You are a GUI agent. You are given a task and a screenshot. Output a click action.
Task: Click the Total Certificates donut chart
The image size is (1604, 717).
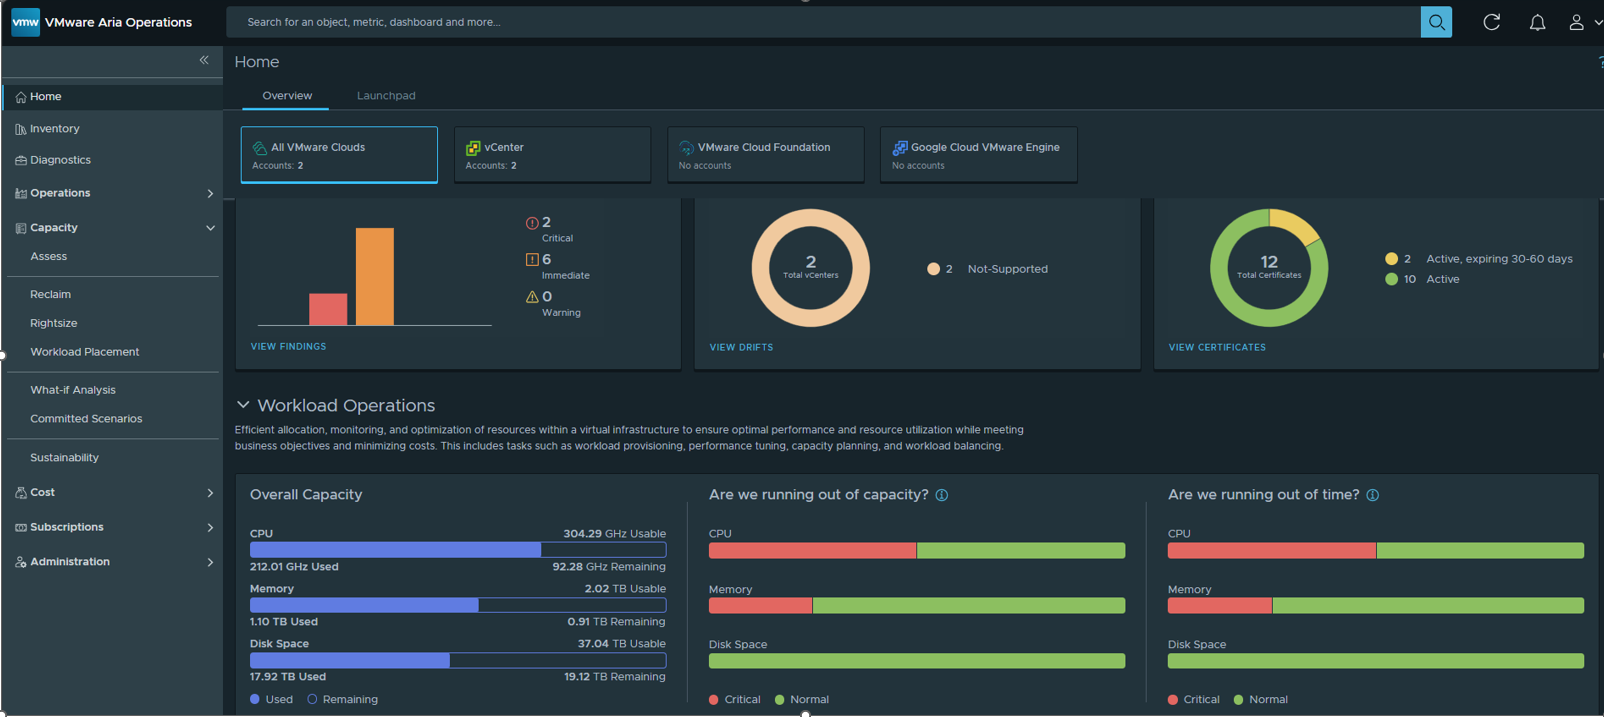pyautogui.click(x=1269, y=268)
